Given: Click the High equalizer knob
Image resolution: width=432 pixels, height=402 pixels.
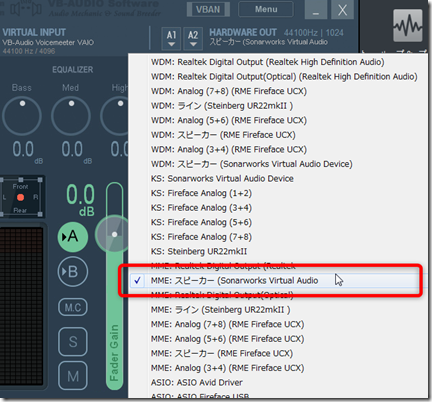Looking at the screenshot, I should point(114,116).
